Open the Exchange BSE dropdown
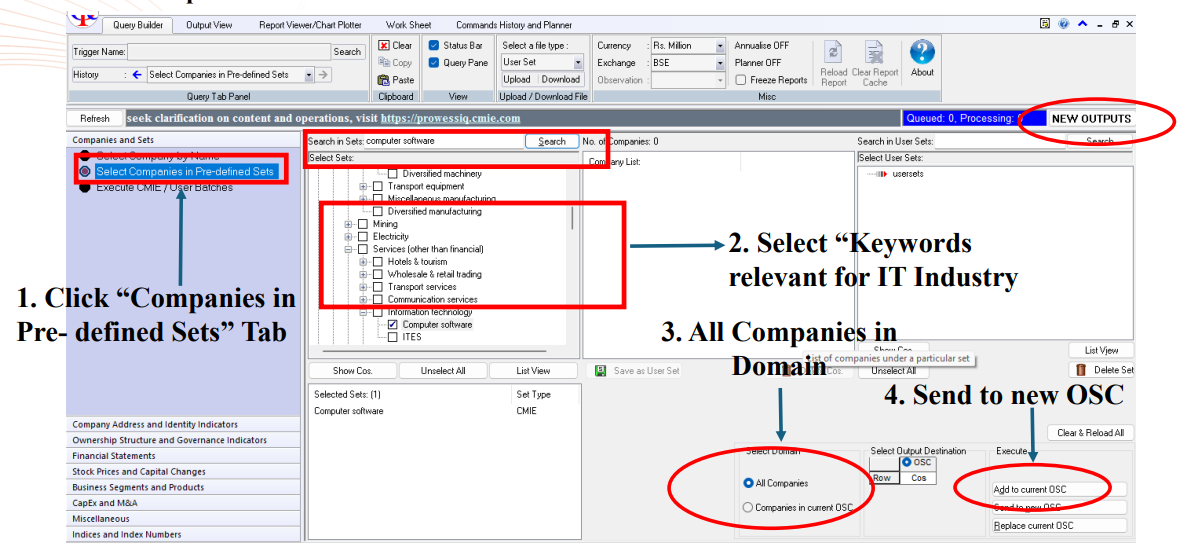1180x554 pixels. pyautogui.click(x=719, y=63)
